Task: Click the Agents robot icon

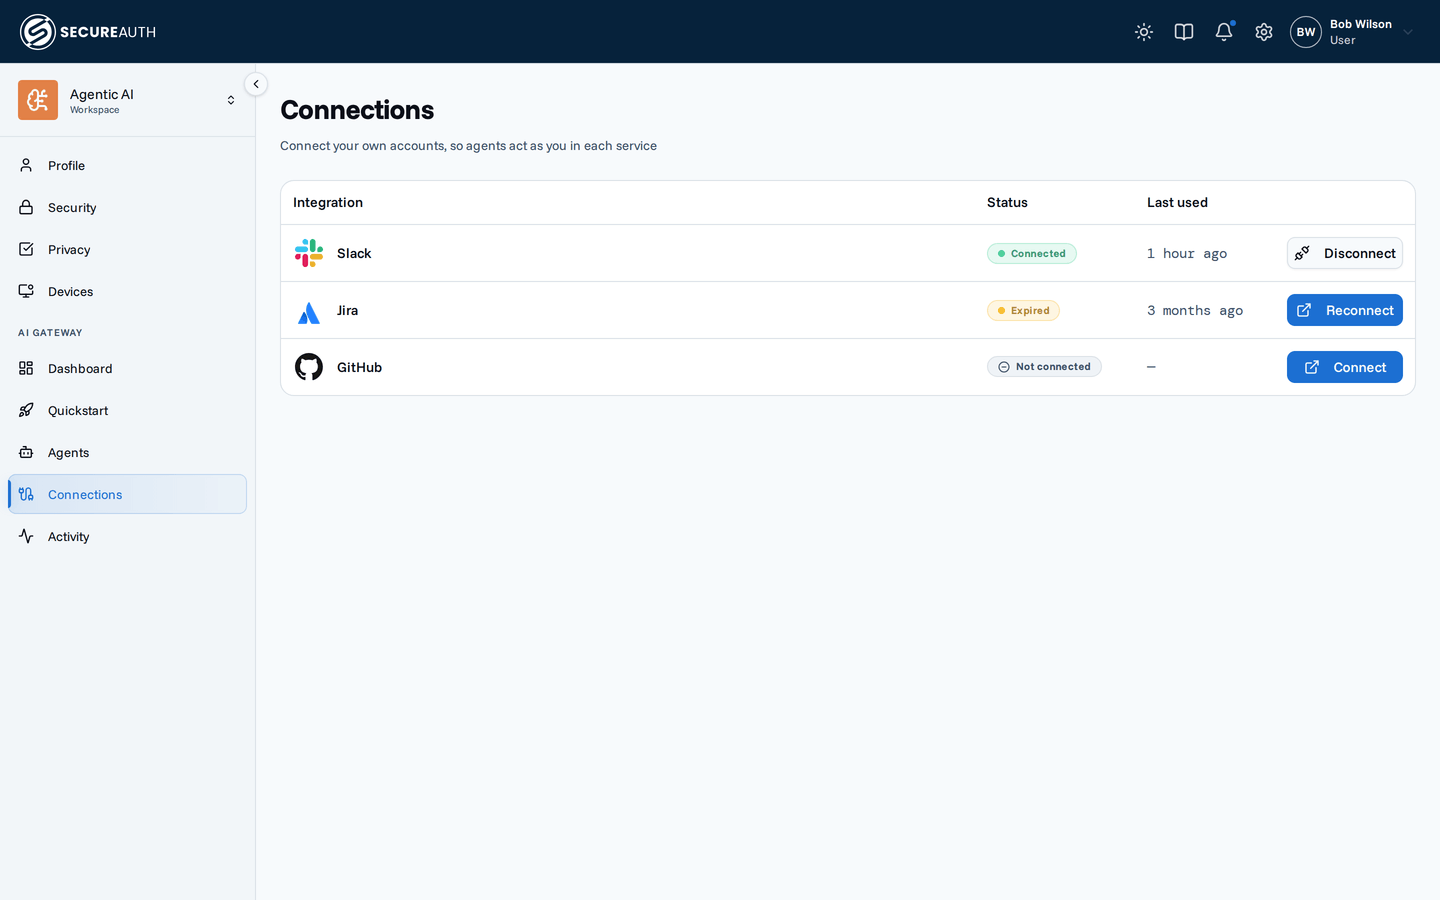Action: tap(26, 452)
